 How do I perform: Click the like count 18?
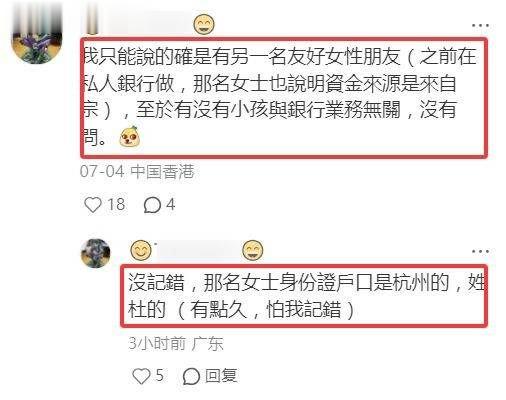tap(116, 204)
